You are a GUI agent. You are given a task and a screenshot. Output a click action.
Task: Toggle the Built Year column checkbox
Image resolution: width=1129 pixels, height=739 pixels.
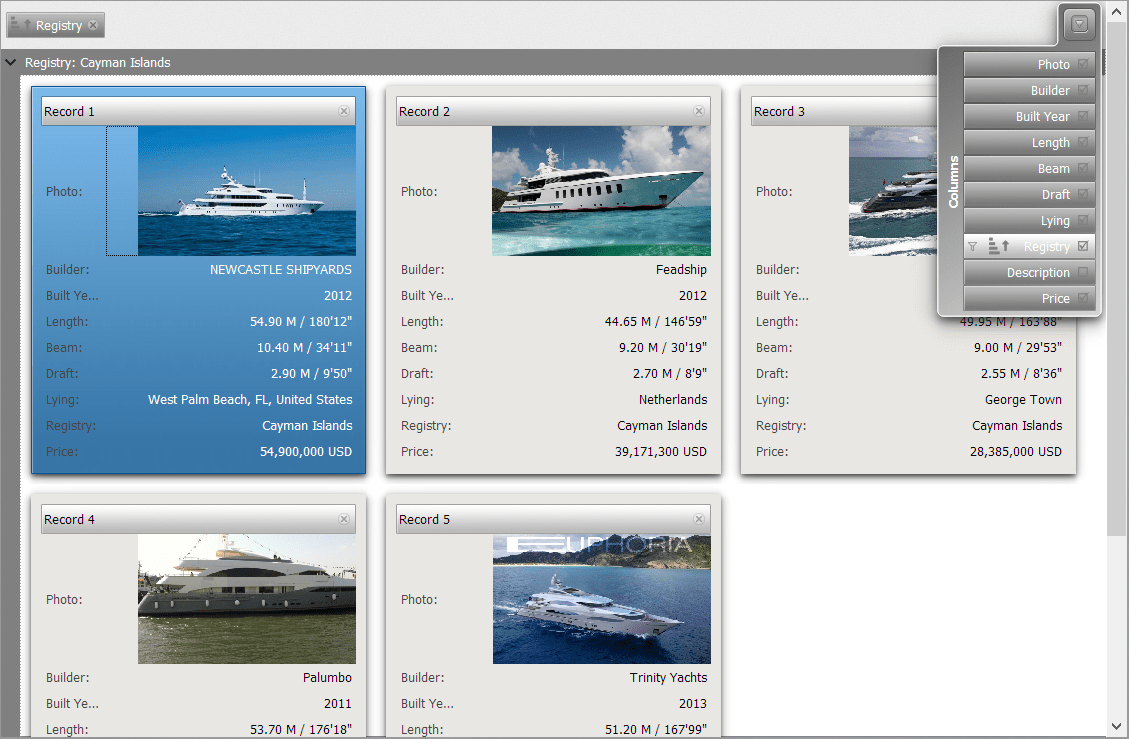[x=1083, y=116]
